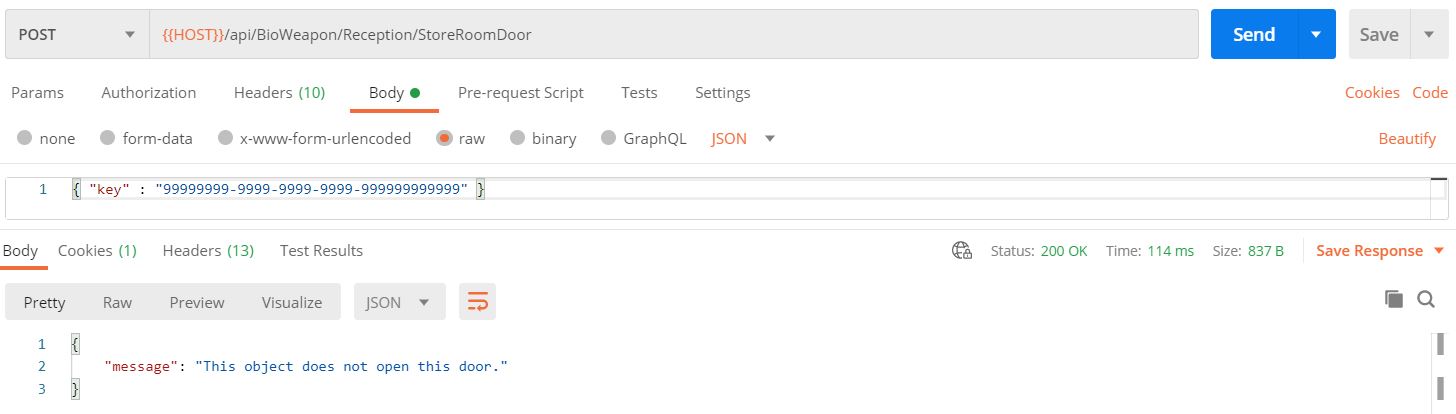Open the Cookies link near Code
Screen dimensions: 1456x414
1372,92
